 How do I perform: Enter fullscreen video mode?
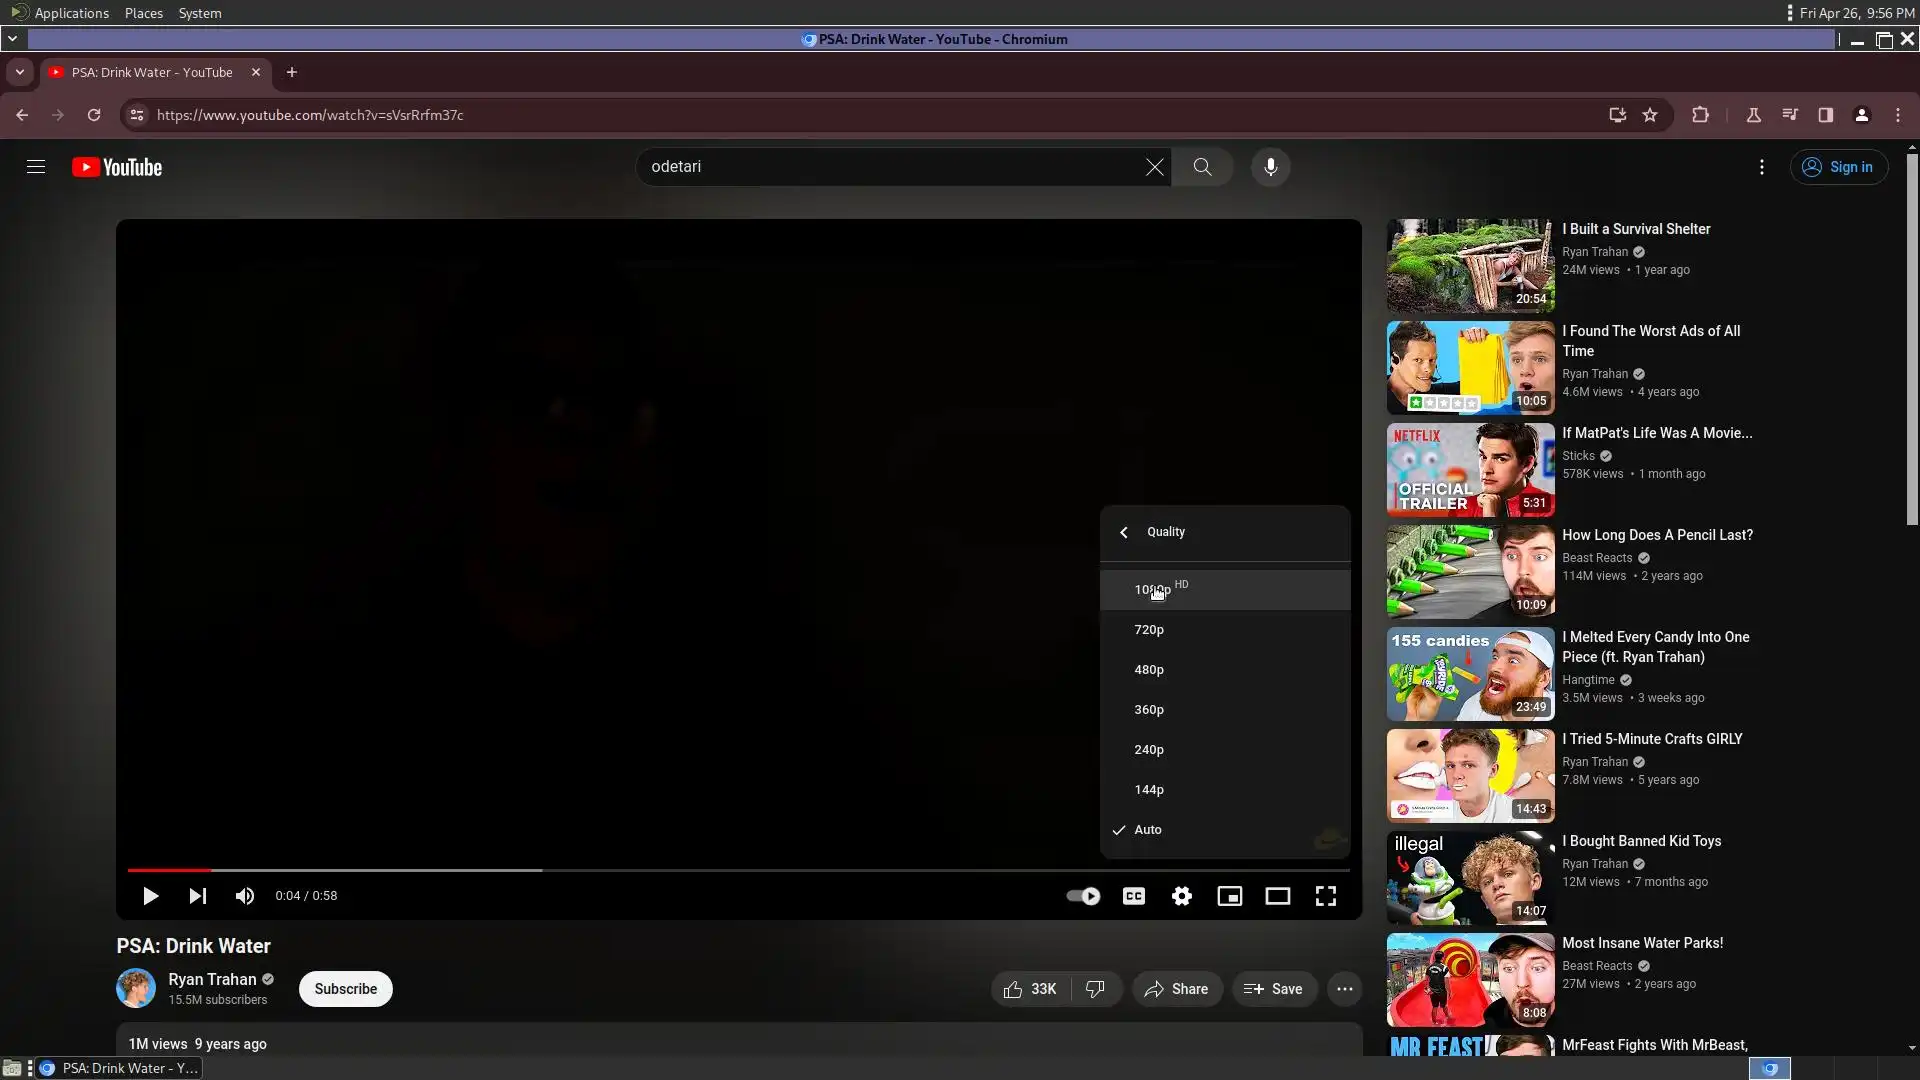click(x=1325, y=896)
